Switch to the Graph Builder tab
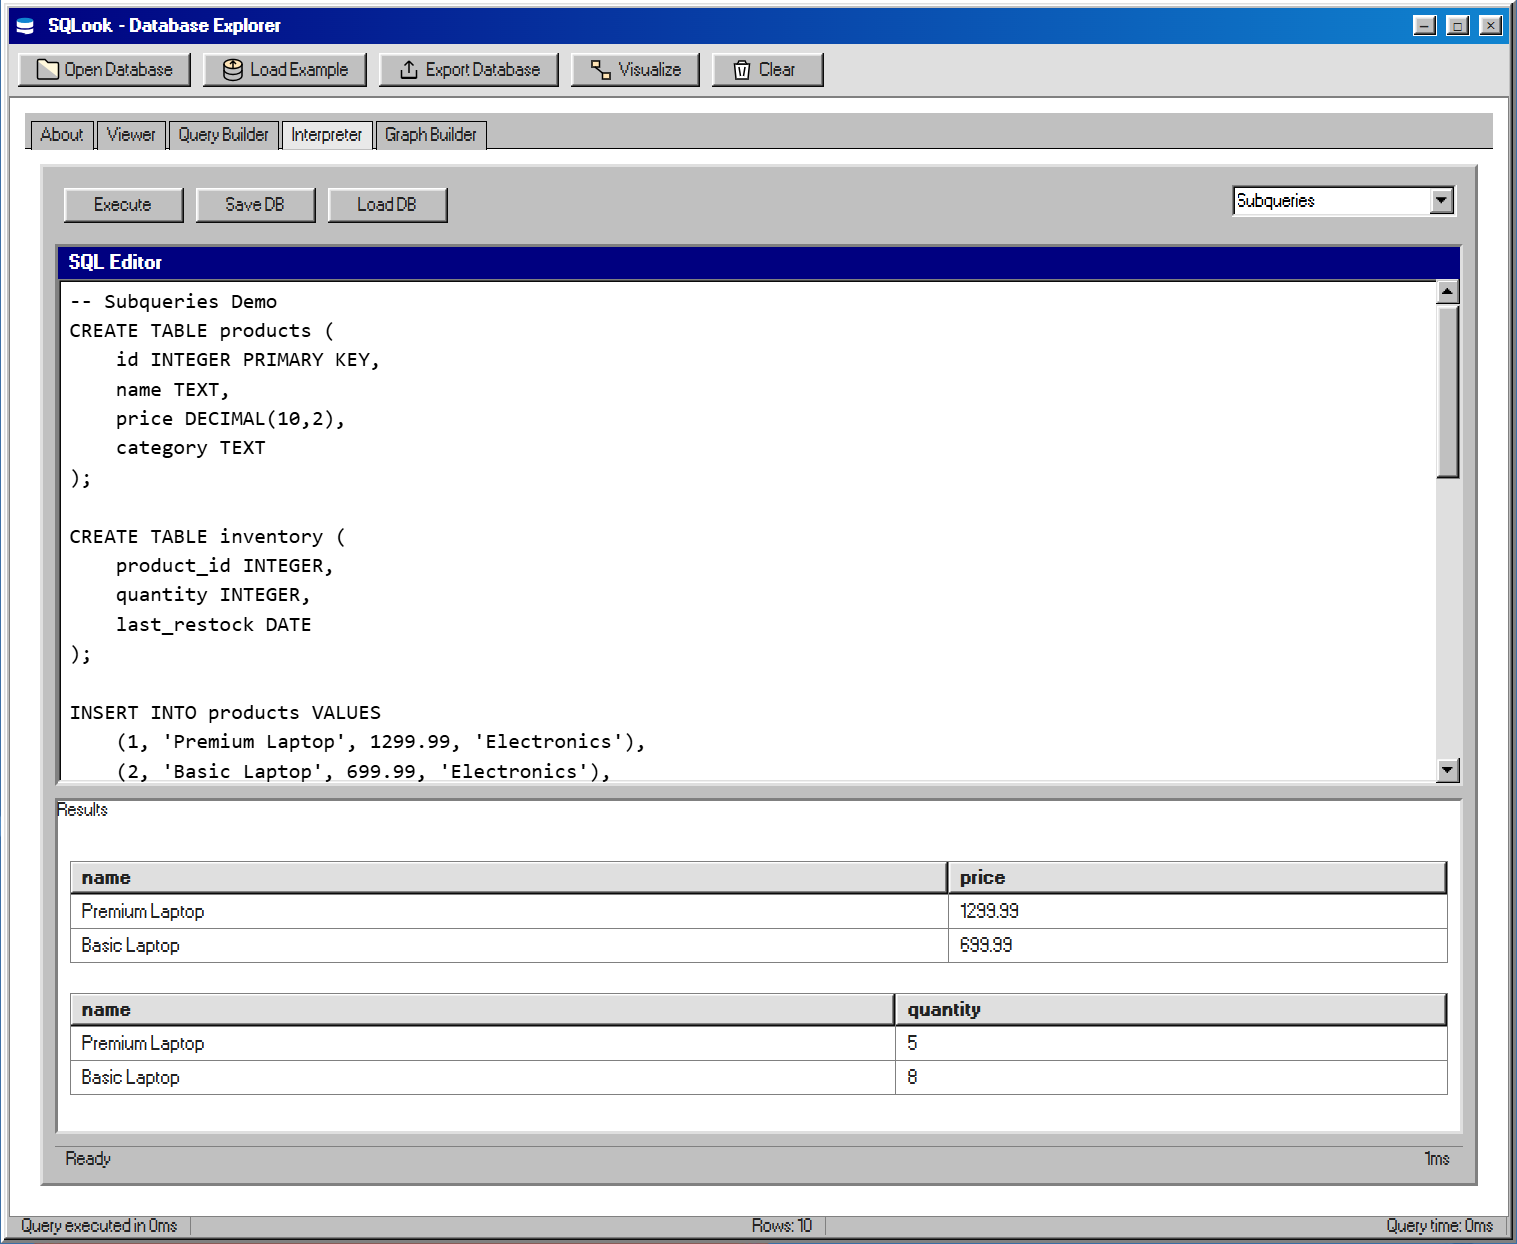 [431, 134]
